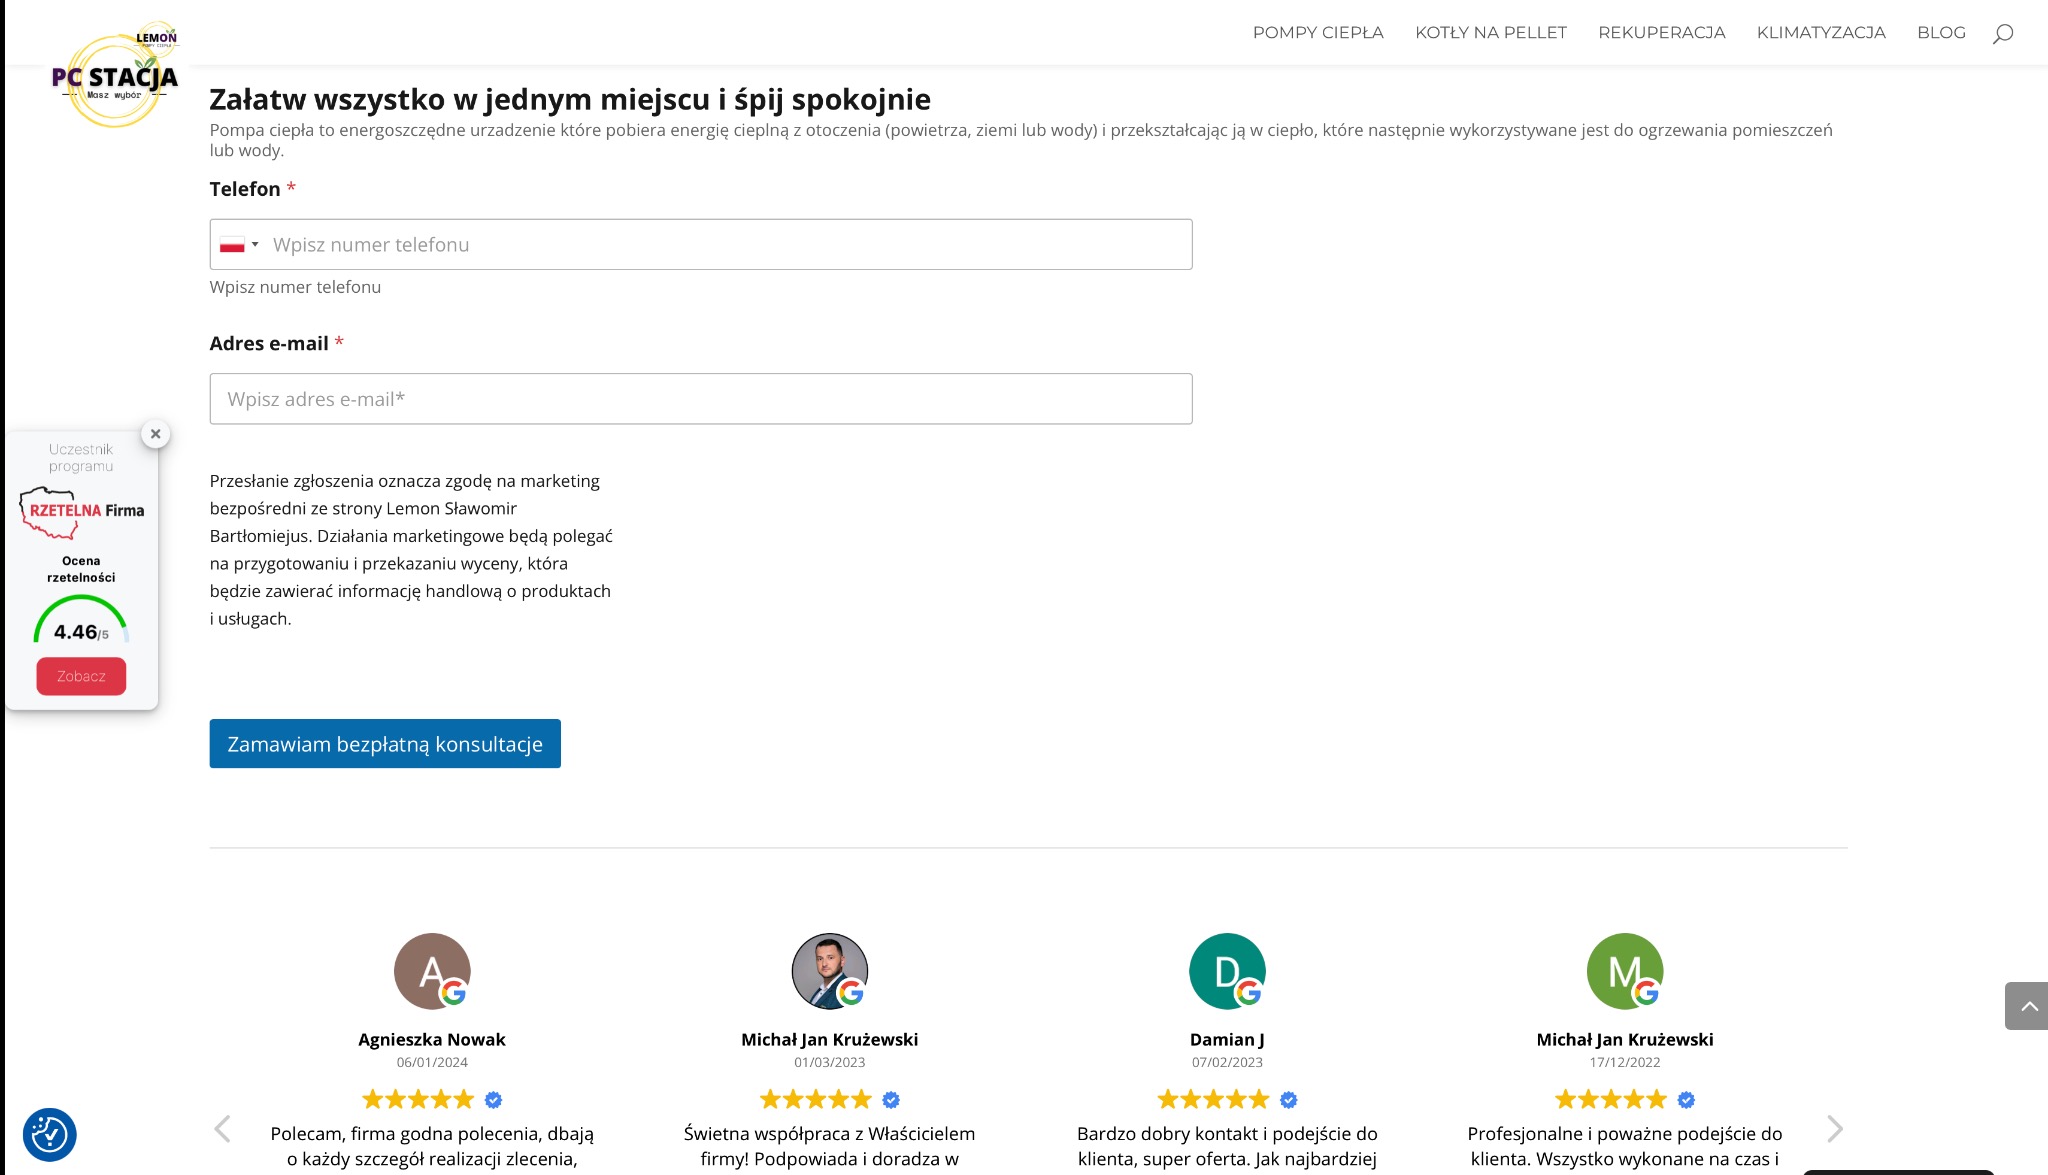Open the country code flag dropdown
Viewport: 2048px width, 1175px height.
click(239, 243)
